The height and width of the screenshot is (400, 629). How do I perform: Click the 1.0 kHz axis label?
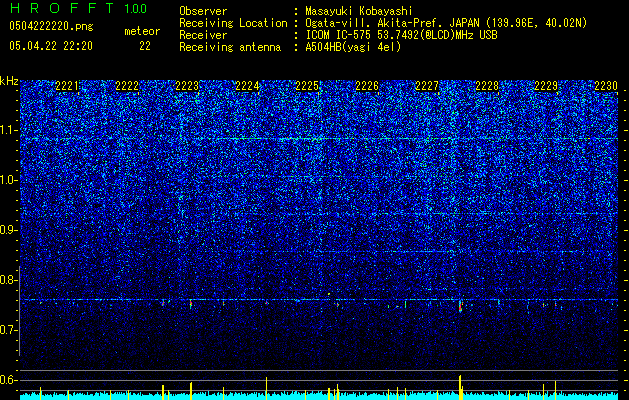(9, 180)
